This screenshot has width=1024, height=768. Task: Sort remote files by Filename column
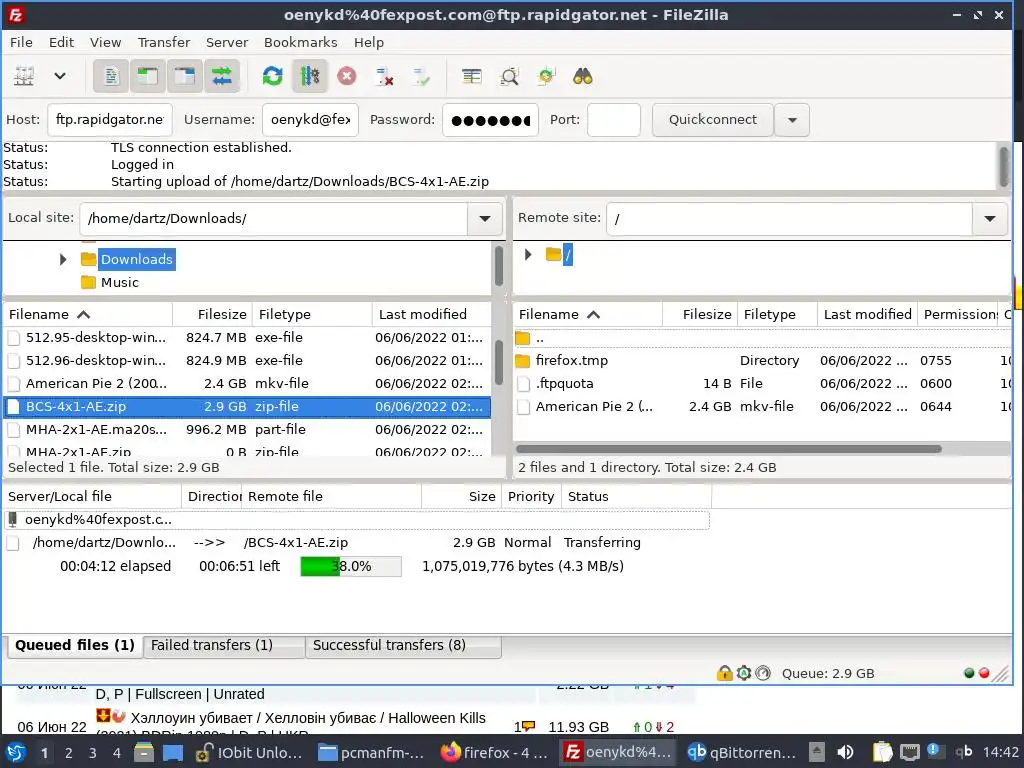(588, 314)
